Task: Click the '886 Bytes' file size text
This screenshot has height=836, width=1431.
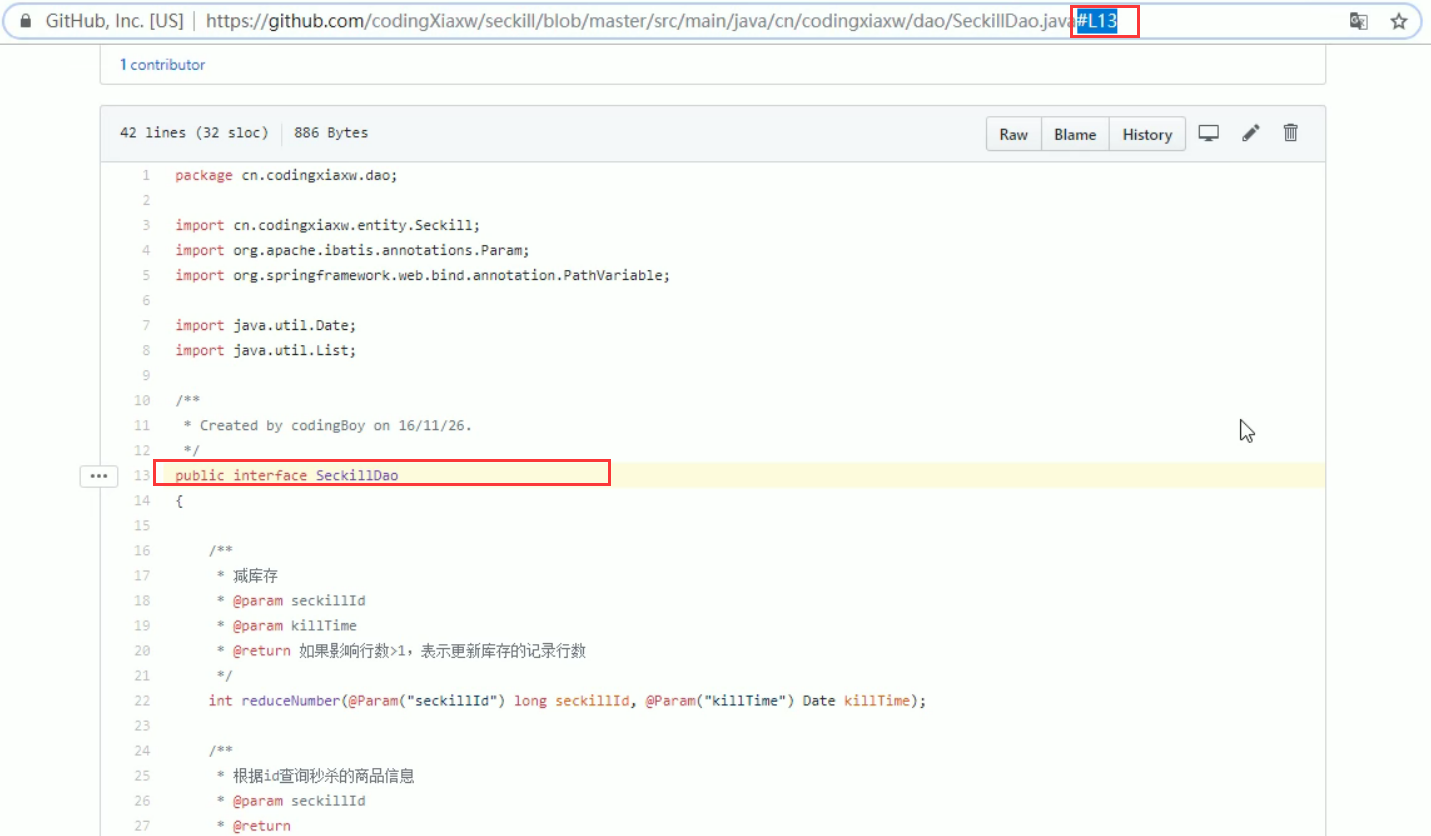Action: 331,132
